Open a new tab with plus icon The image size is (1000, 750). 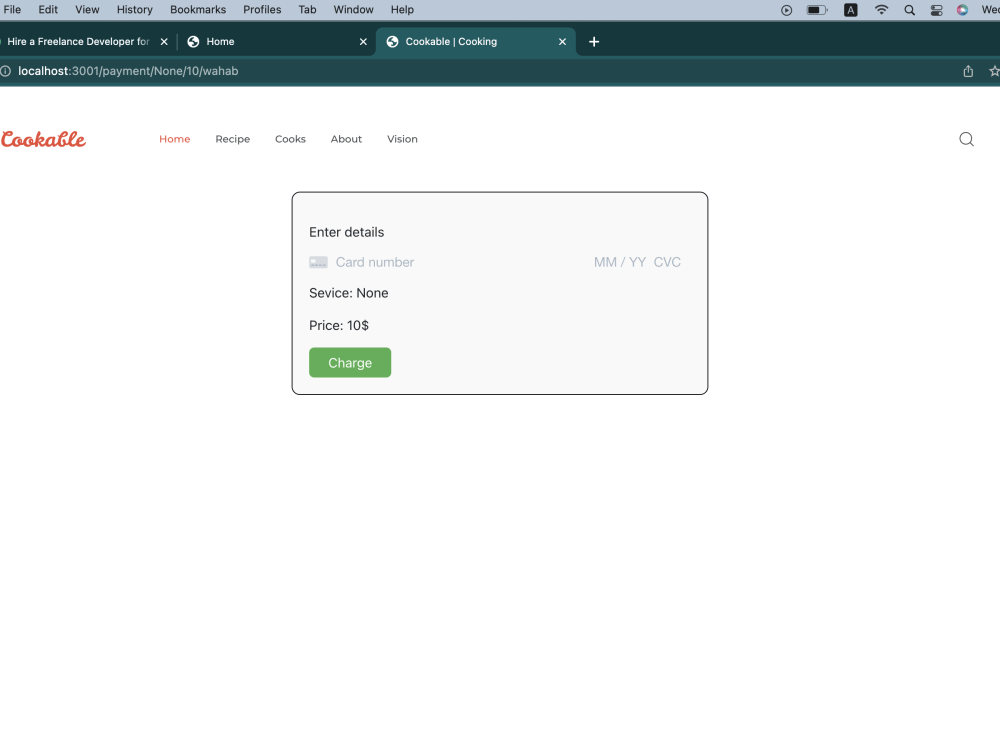click(x=594, y=41)
